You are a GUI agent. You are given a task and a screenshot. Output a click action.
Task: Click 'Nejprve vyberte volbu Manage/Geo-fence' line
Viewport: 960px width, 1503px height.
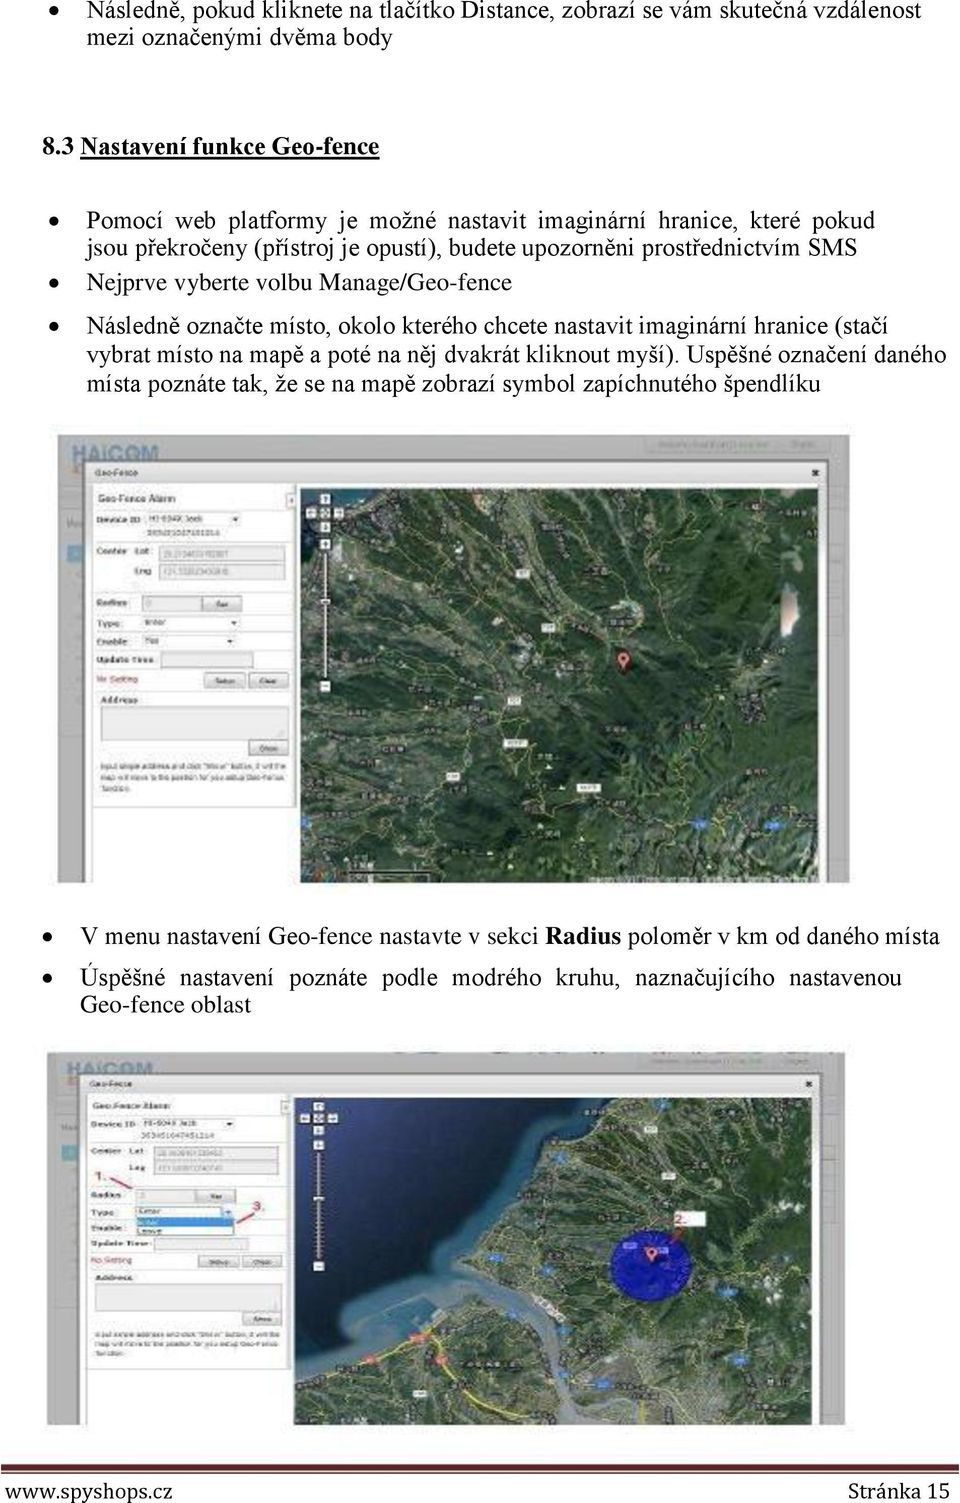(299, 282)
